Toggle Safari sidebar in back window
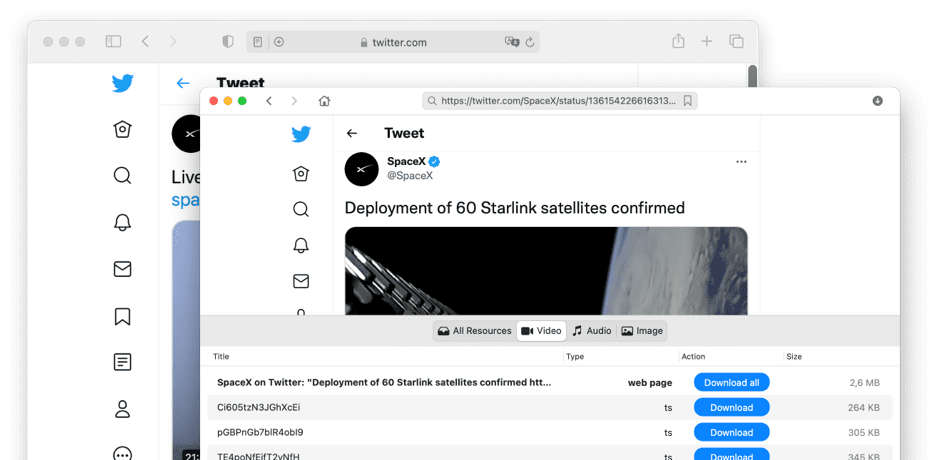Viewport: 940px width, 460px height. (x=113, y=41)
